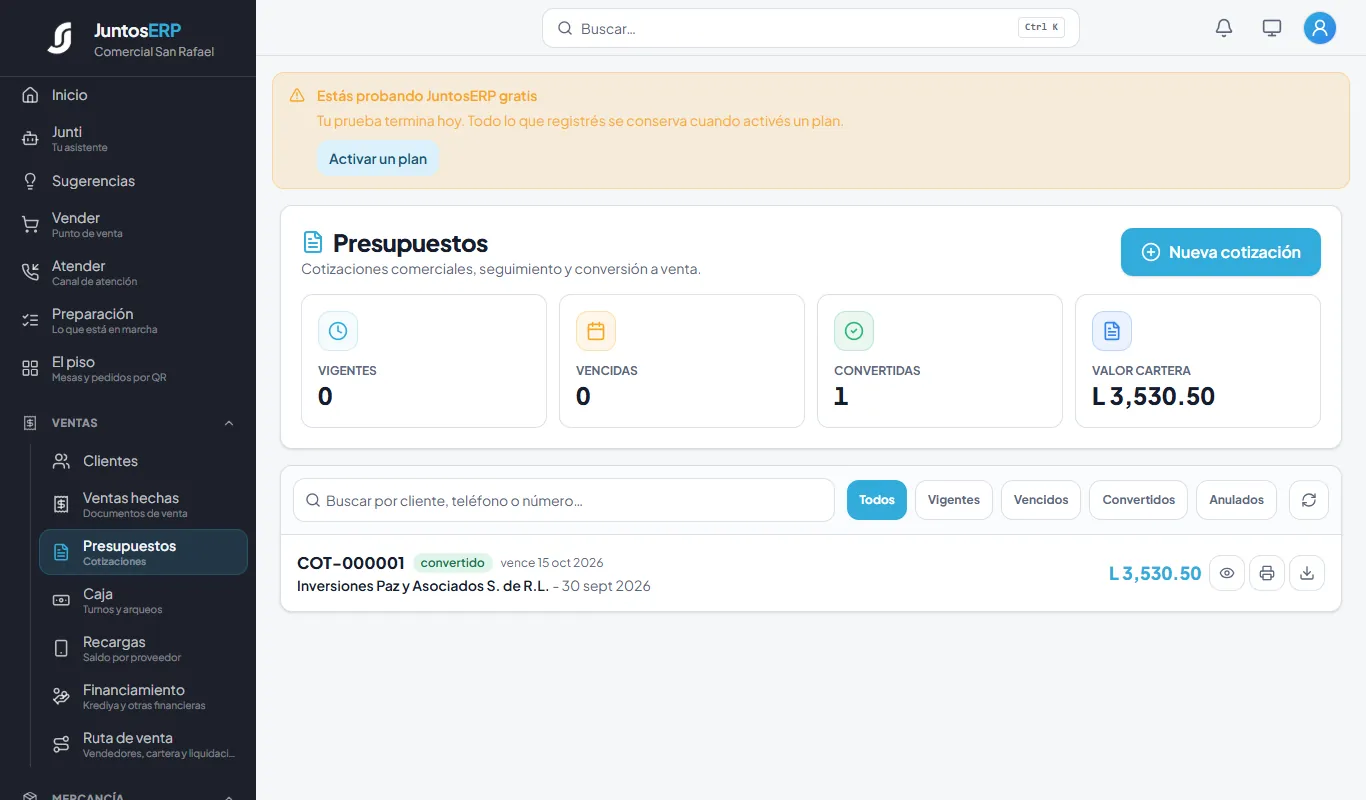This screenshot has width=1366, height=800.
Task: Print quotation COT-000001
Action: [1267, 573]
